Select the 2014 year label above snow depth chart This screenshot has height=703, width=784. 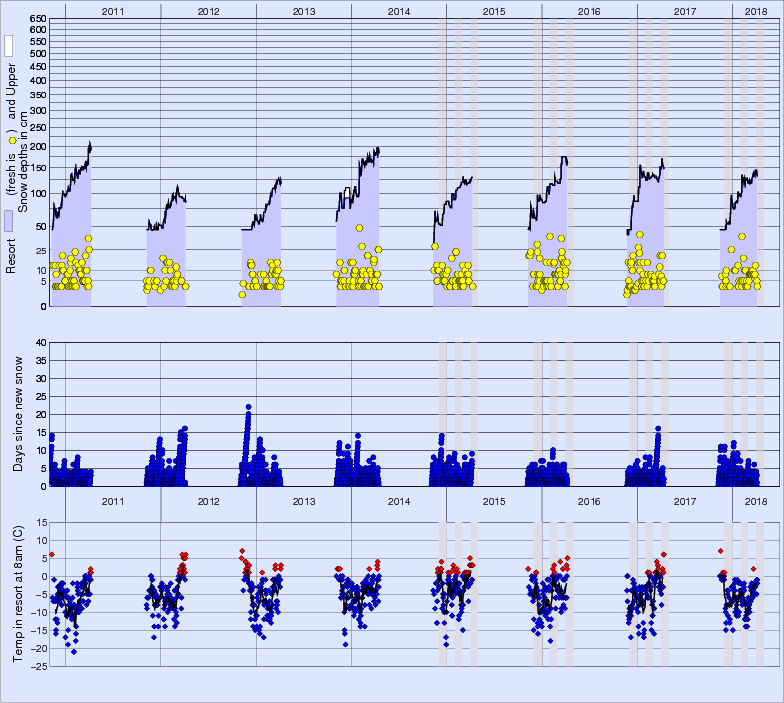398,10
